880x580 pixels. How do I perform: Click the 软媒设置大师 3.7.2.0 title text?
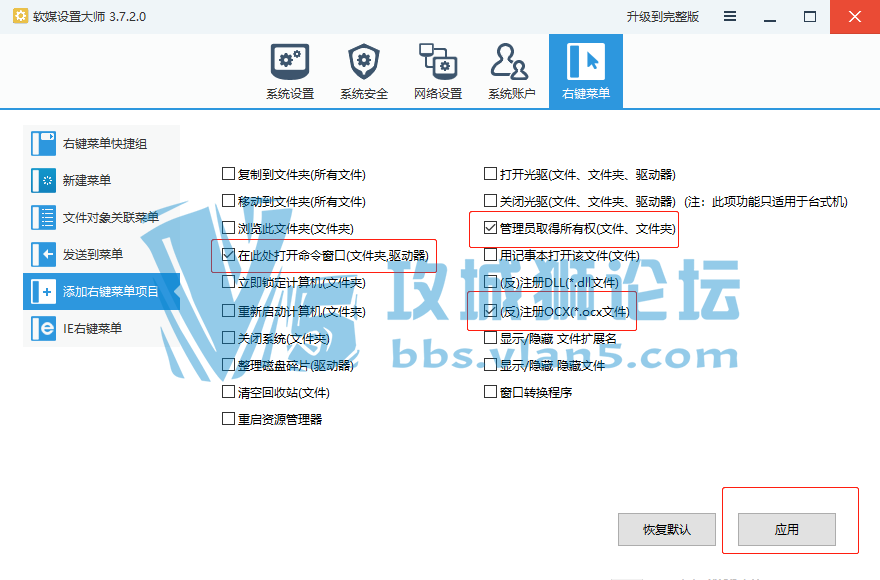pyautogui.click(x=89, y=17)
